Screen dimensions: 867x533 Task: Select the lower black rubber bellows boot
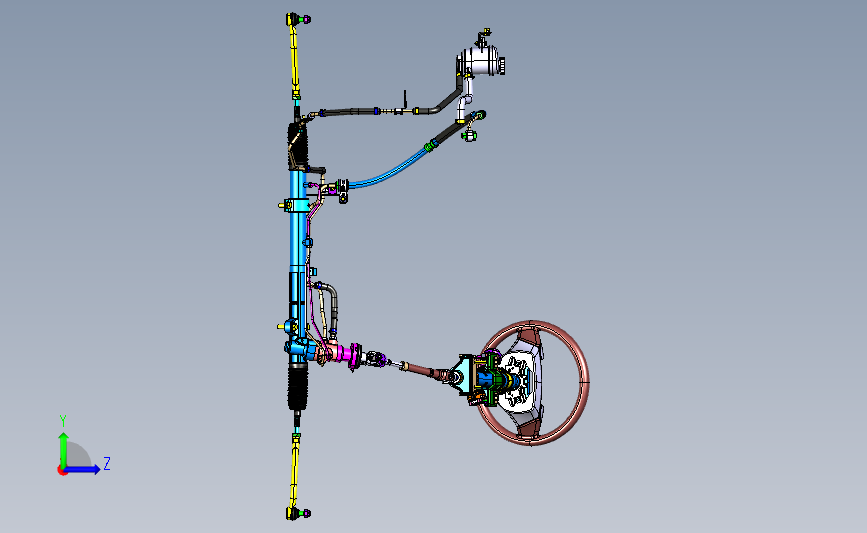pyautogui.click(x=297, y=388)
